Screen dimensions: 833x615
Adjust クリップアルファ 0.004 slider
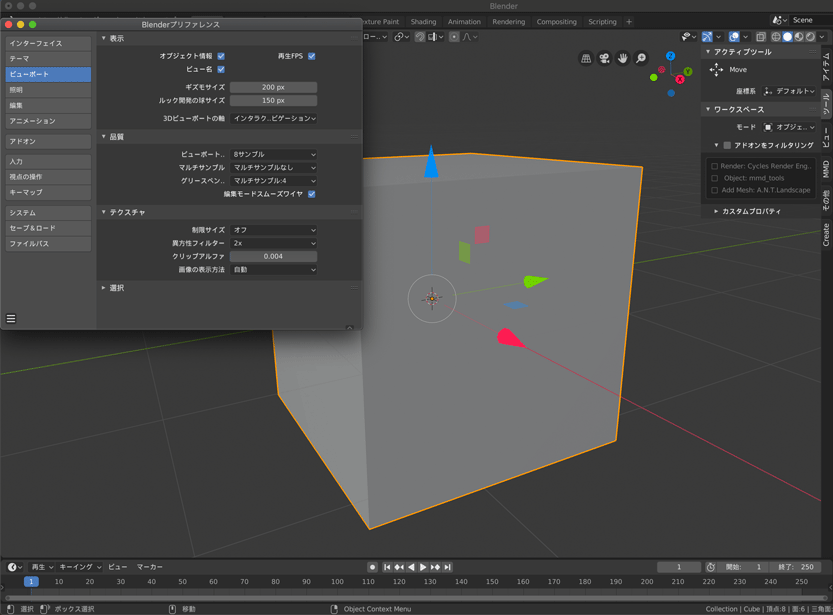(274, 257)
